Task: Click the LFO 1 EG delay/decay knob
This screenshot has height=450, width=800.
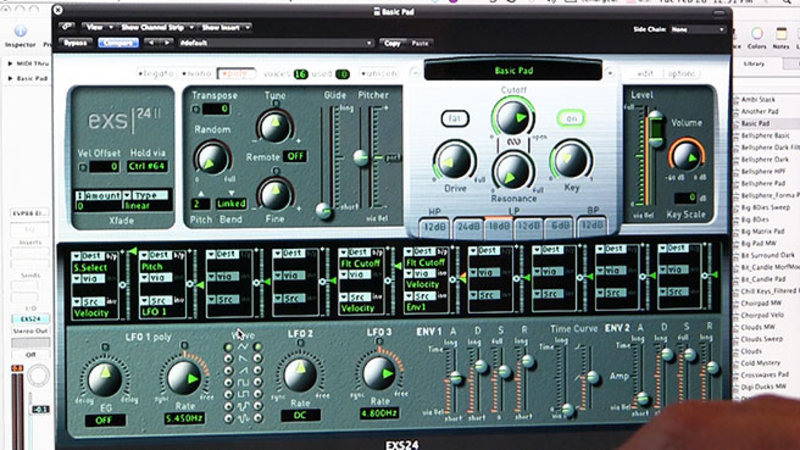Action: (x=105, y=379)
